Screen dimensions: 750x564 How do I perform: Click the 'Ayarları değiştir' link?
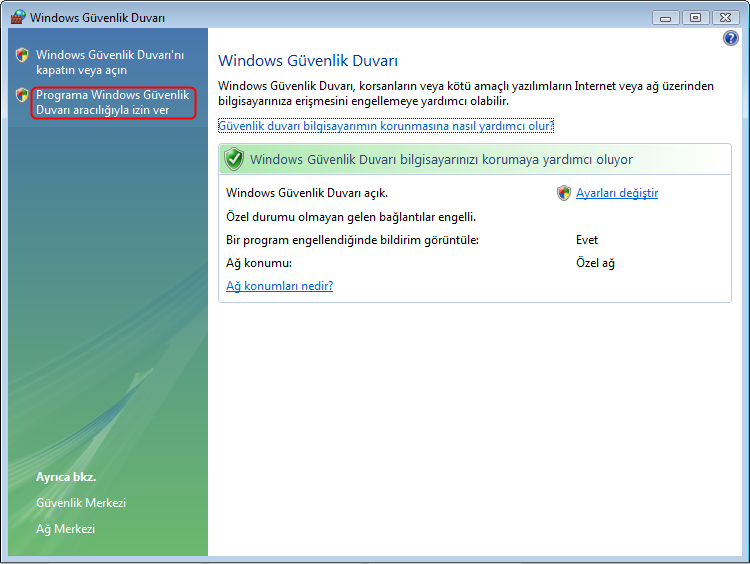pyautogui.click(x=617, y=193)
